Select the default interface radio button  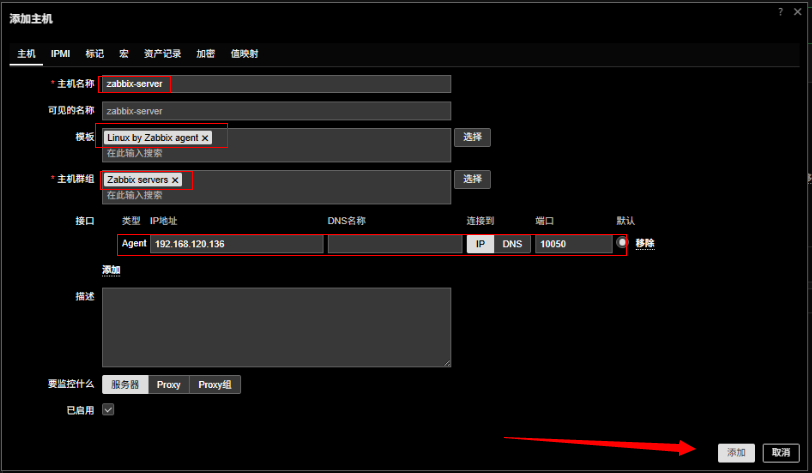pos(622,243)
